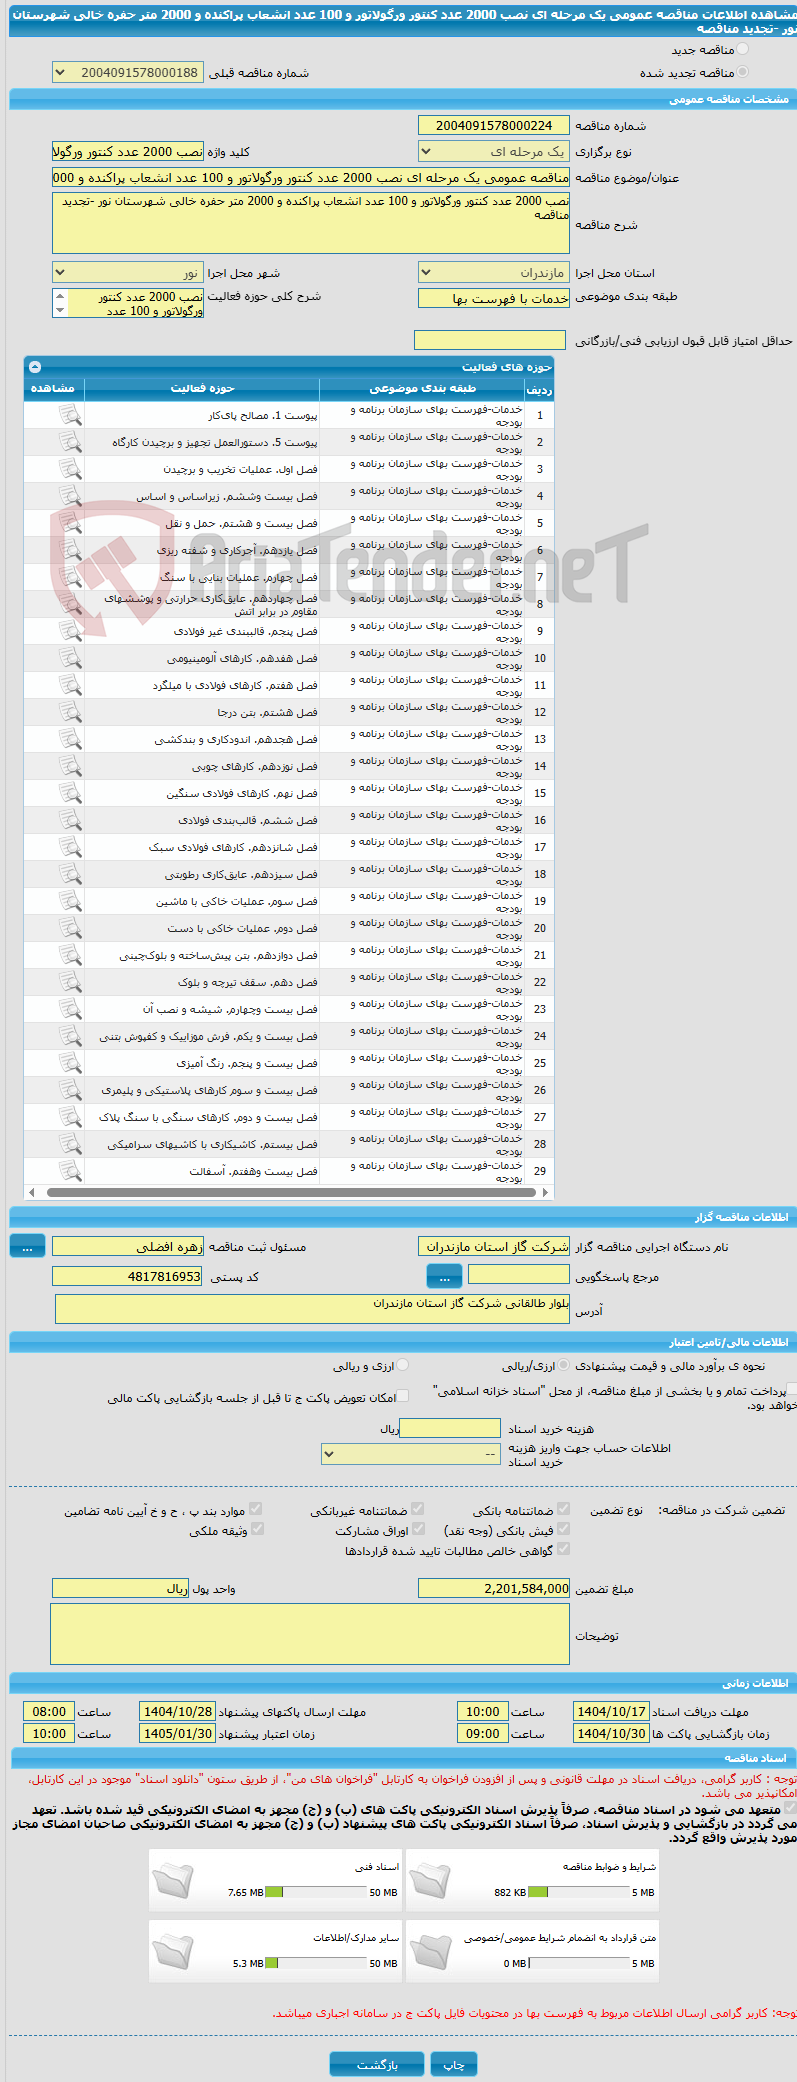Click the view magnifier icon in row 3
The image size is (797, 2082).
click(x=70, y=469)
